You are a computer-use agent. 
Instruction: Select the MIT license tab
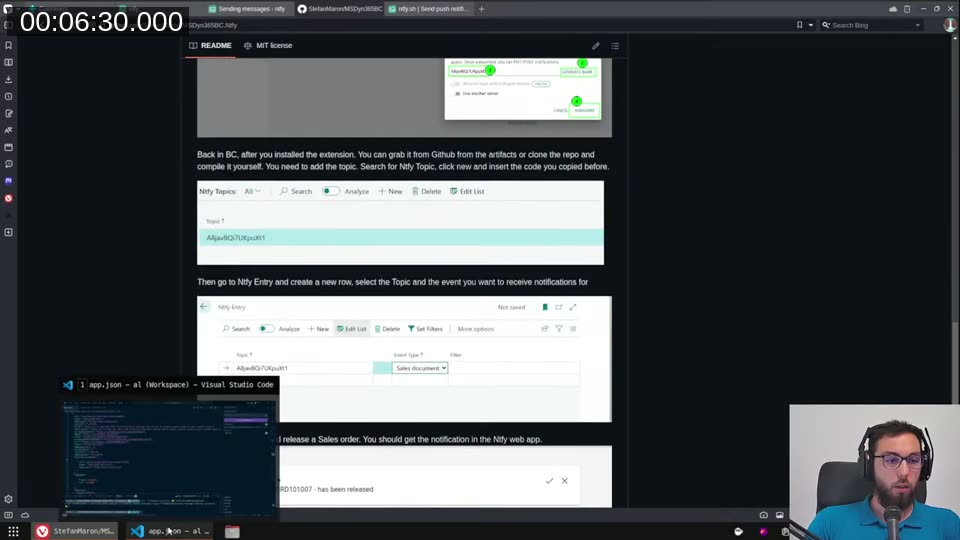click(268, 45)
